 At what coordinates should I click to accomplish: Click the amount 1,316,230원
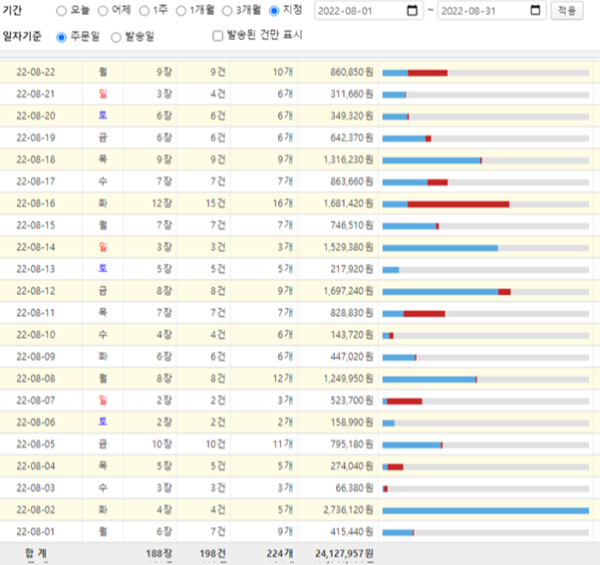pyautogui.click(x=348, y=159)
